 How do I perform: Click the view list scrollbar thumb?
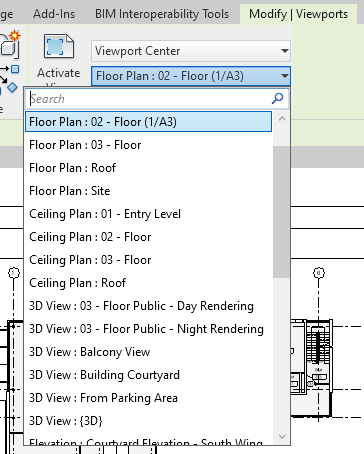point(282,212)
